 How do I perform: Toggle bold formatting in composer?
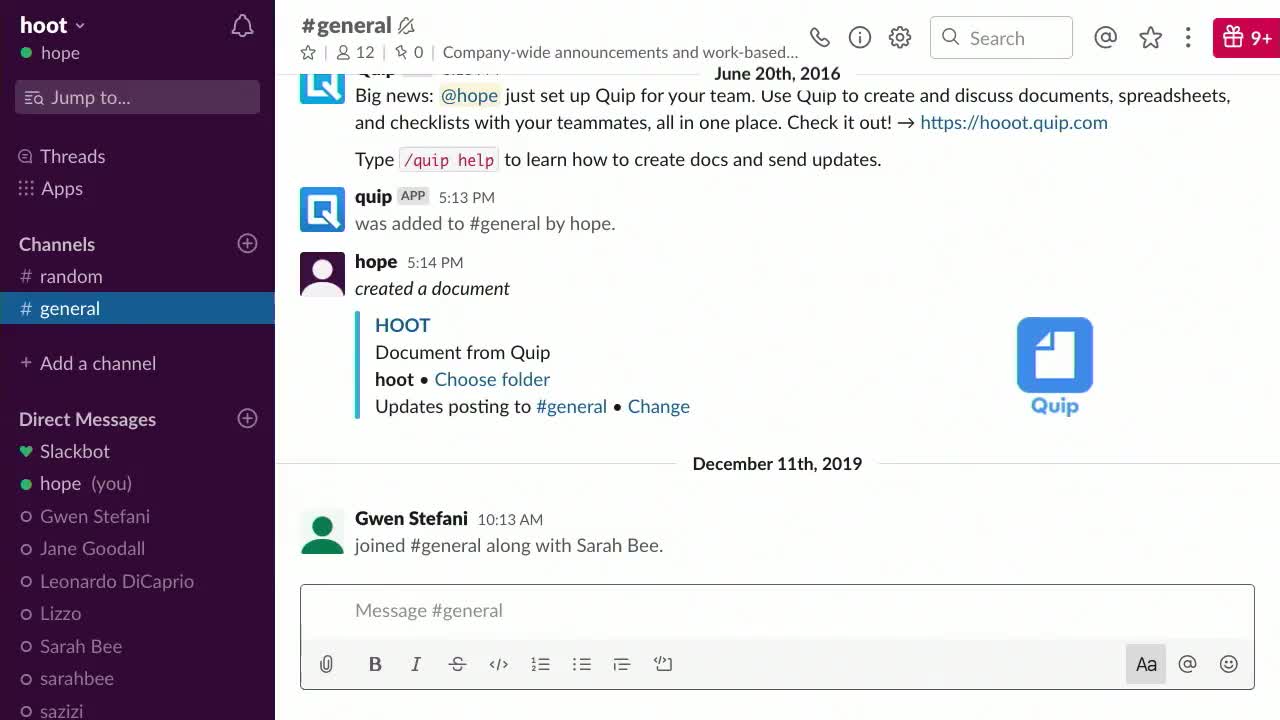click(x=375, y=664)
